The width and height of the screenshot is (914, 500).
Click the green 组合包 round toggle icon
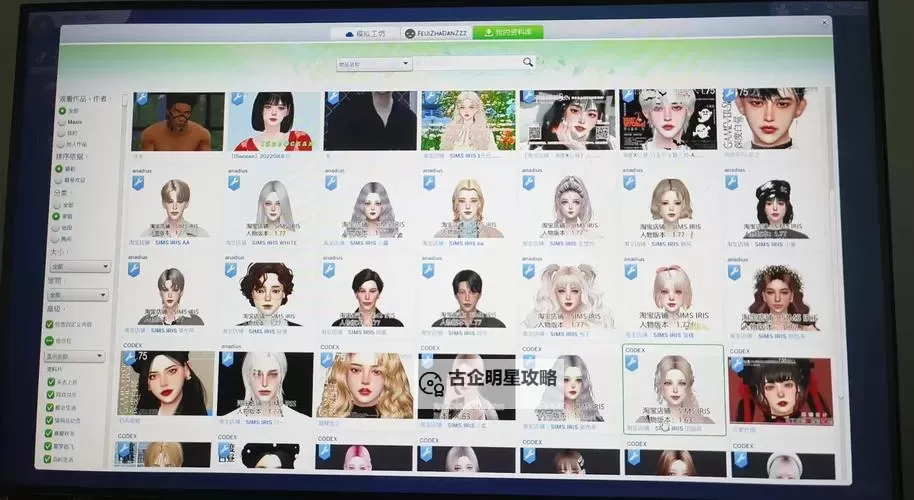click(x=50, y=340)
